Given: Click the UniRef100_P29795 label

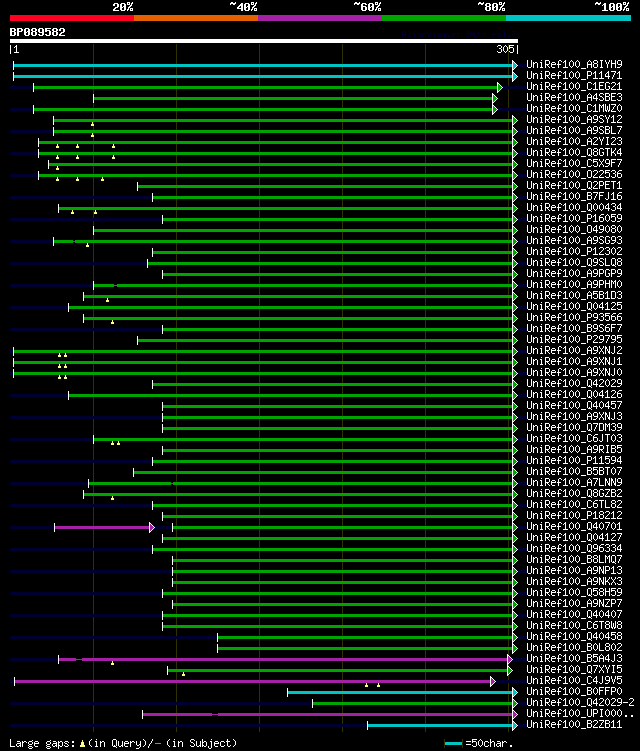Looking at the screenshot, I should (x=574, y=340).
